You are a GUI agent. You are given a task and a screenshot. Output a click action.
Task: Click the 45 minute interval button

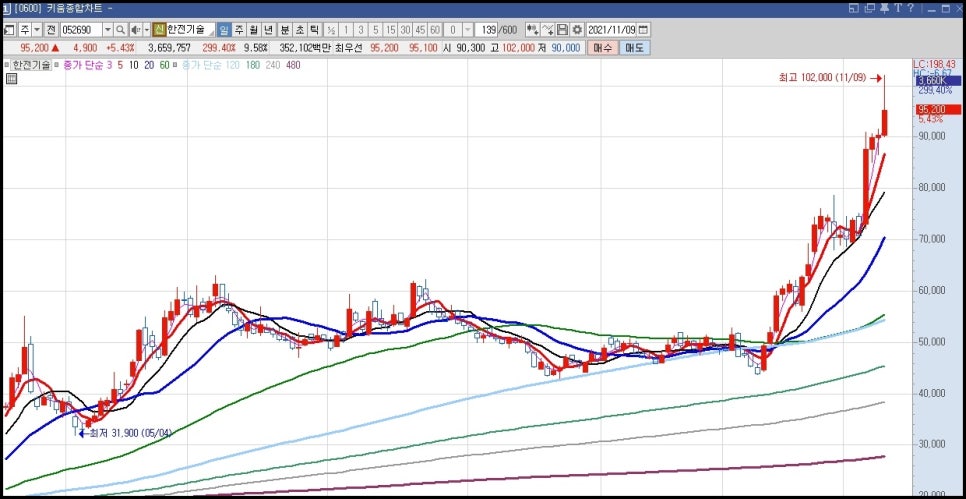pyautogui.click(x=420, y=30)
